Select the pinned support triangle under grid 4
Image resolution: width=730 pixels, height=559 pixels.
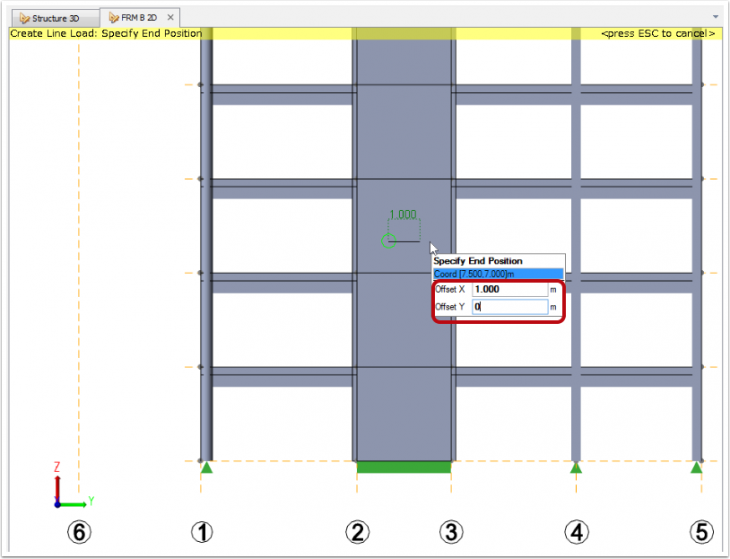tap(576, 467)
